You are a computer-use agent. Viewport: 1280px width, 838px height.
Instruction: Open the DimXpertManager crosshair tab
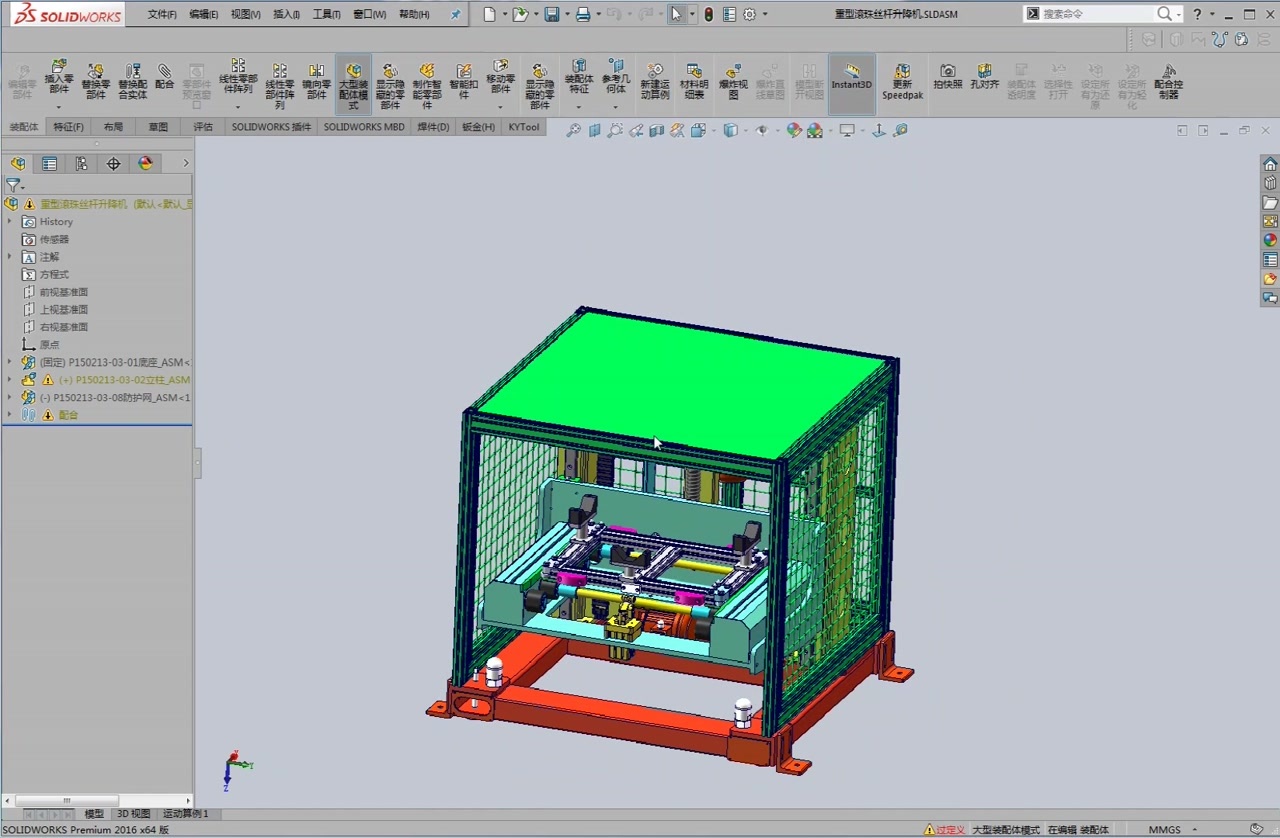(x=113, y=164)
